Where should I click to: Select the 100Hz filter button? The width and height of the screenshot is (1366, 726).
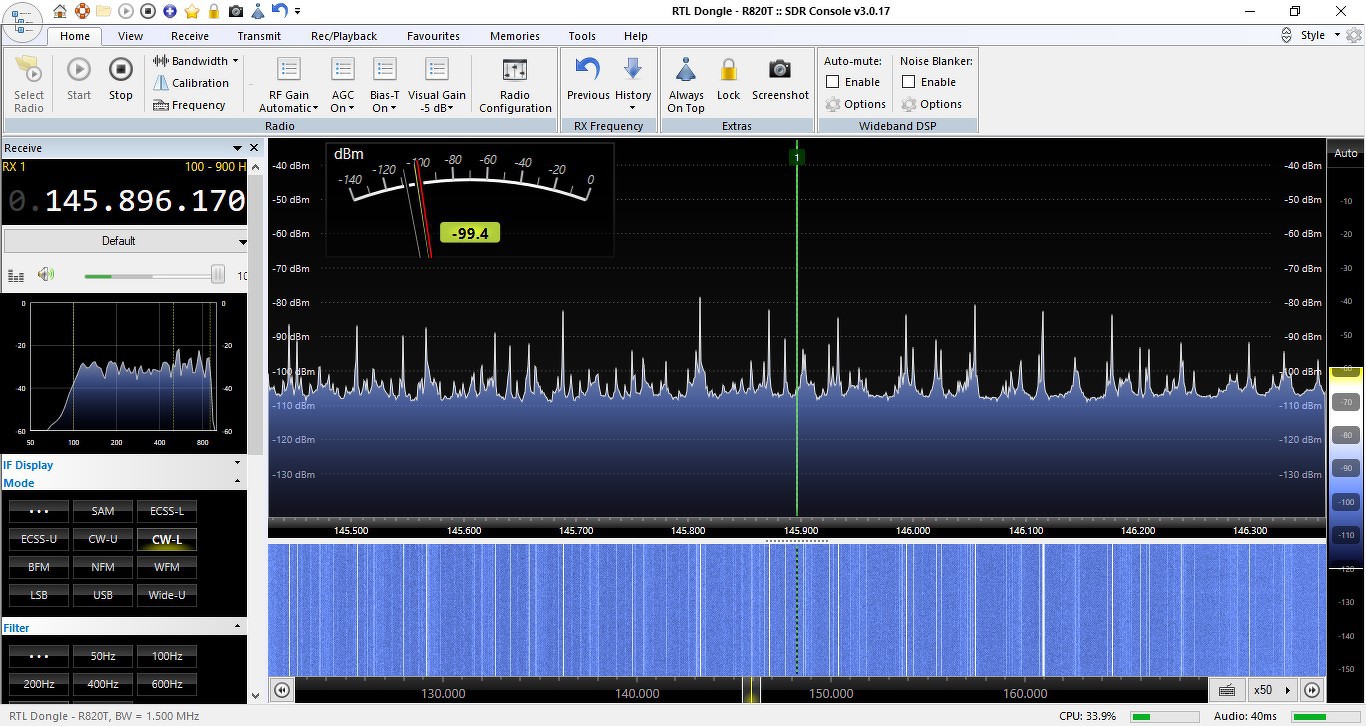tap(167, 656)
